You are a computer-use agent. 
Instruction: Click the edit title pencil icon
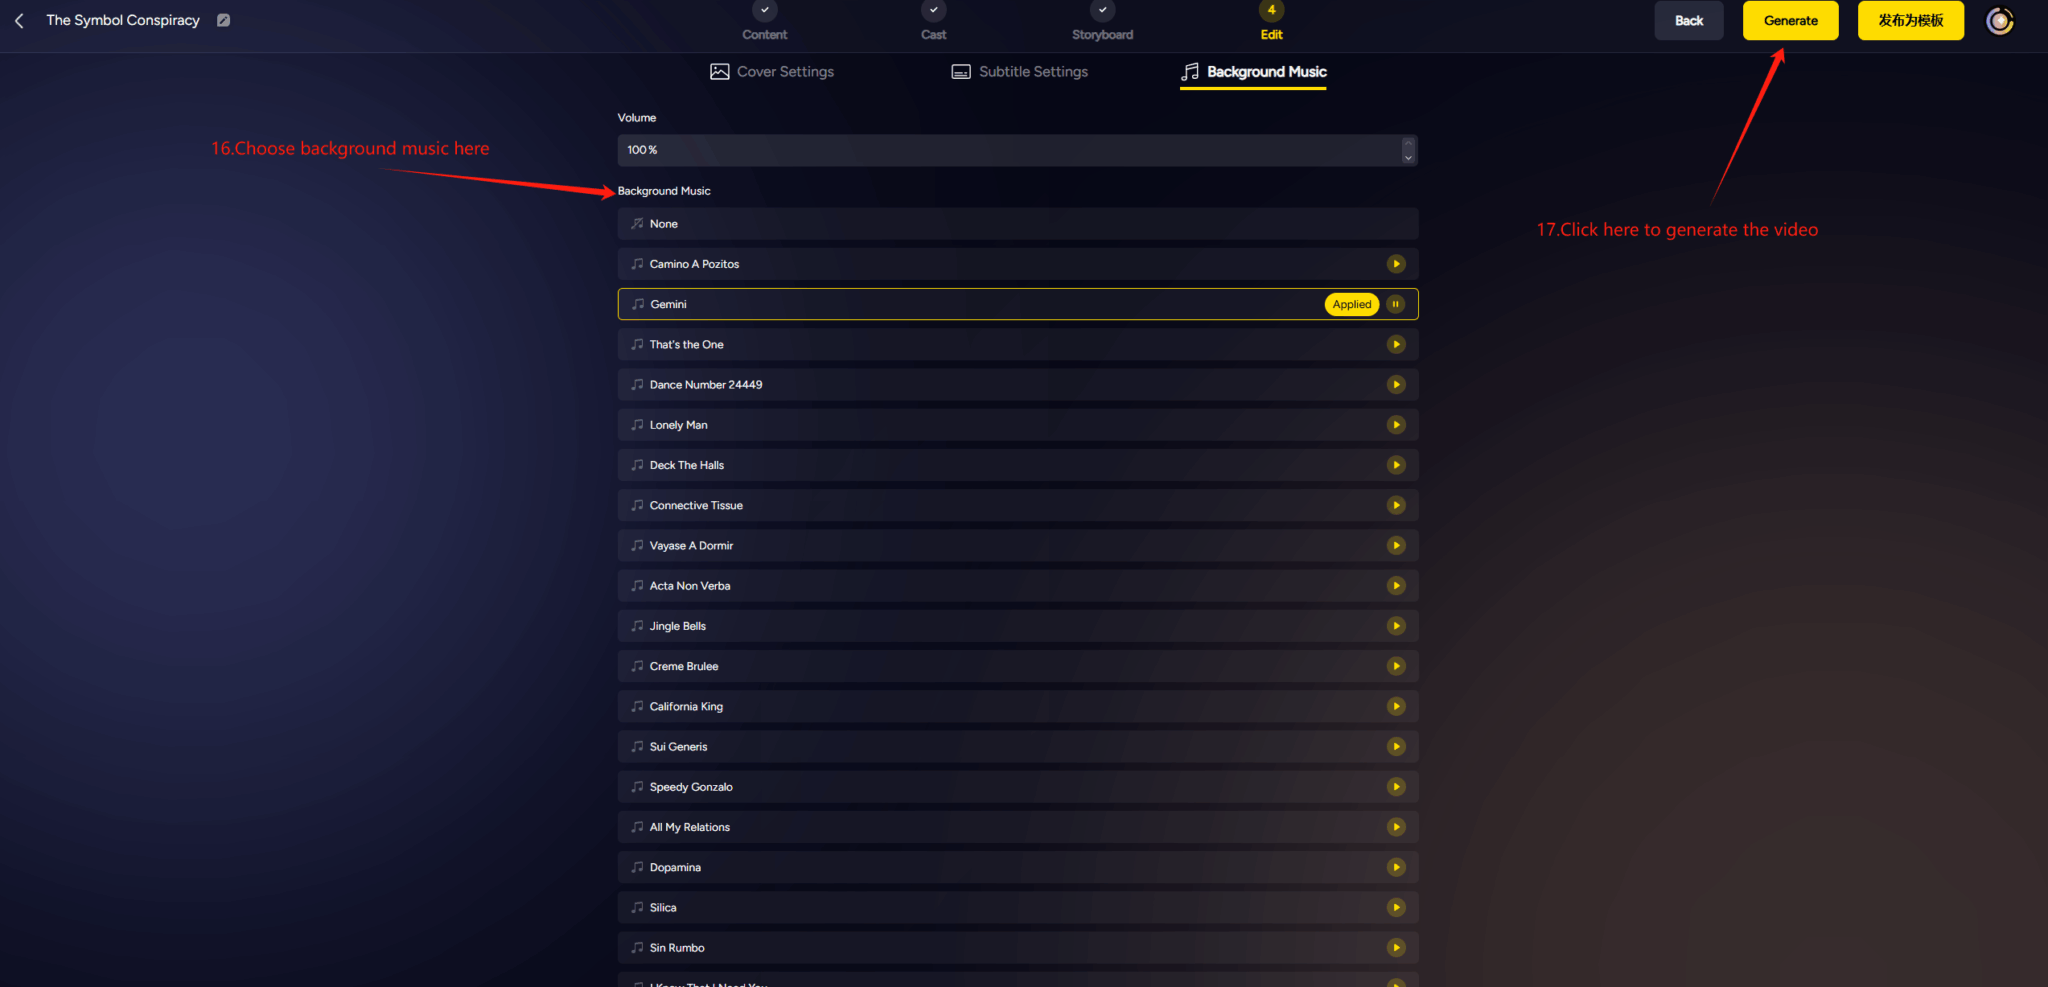tap(224, 20)
